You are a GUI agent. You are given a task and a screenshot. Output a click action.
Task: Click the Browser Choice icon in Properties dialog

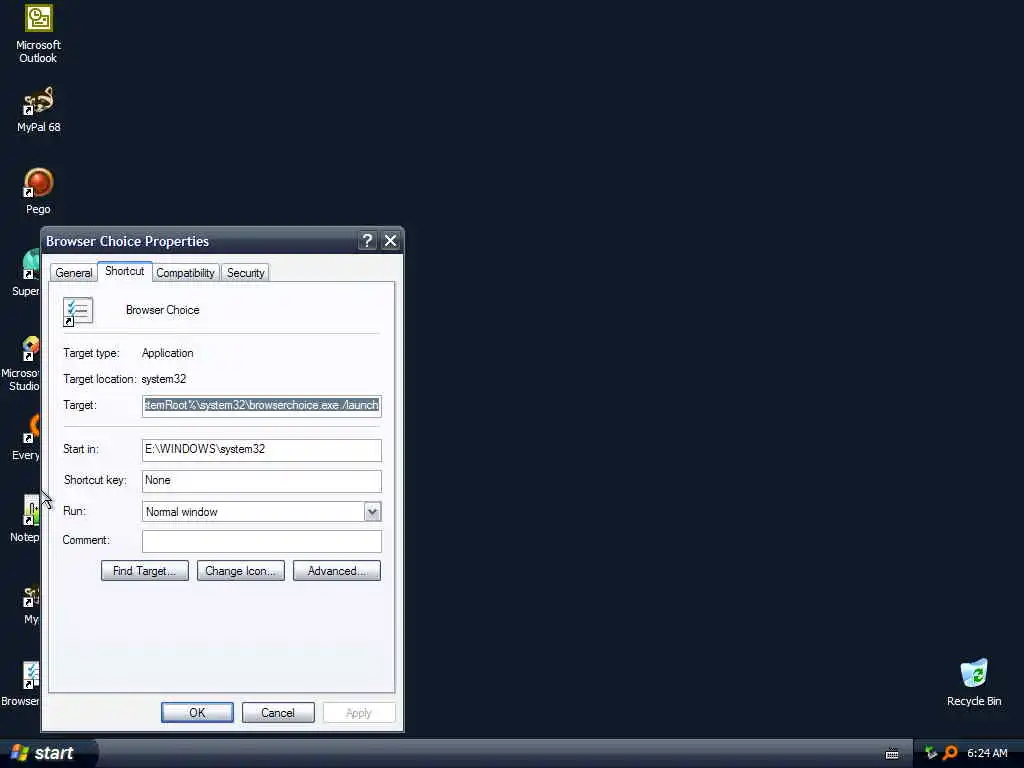point(78,312)
